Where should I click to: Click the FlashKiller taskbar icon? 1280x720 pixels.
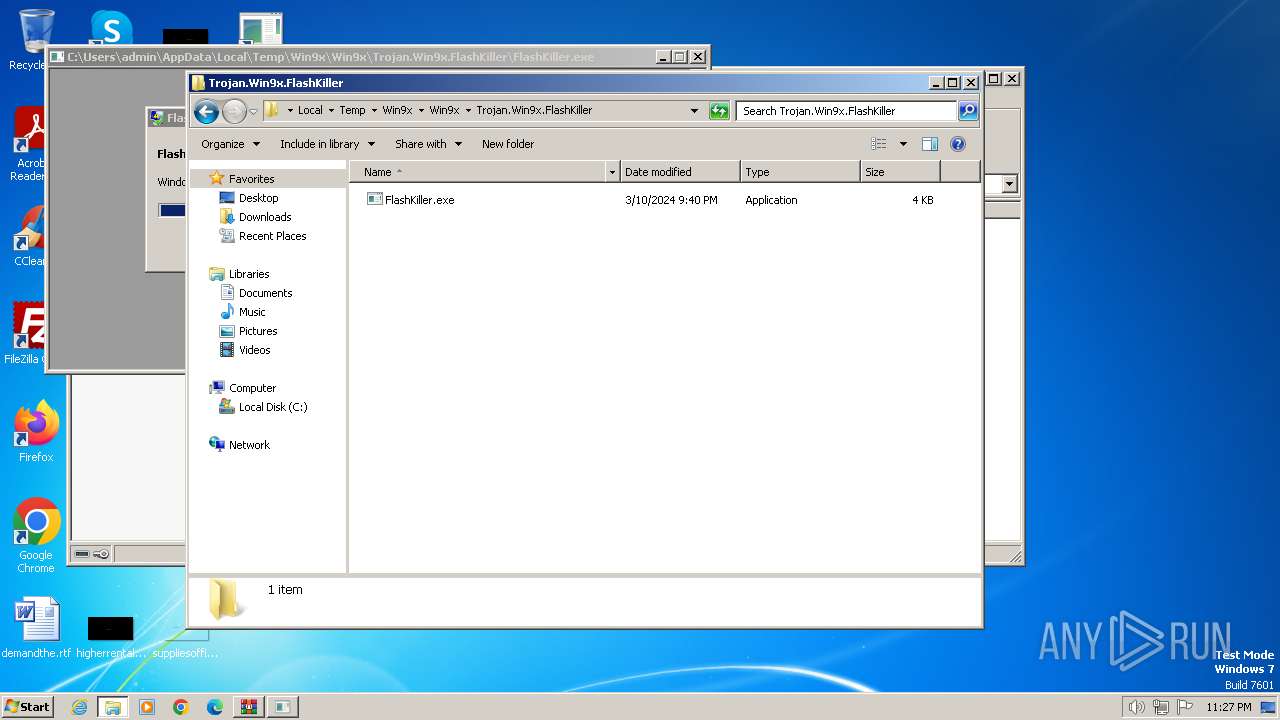click(x=282, y=707)
